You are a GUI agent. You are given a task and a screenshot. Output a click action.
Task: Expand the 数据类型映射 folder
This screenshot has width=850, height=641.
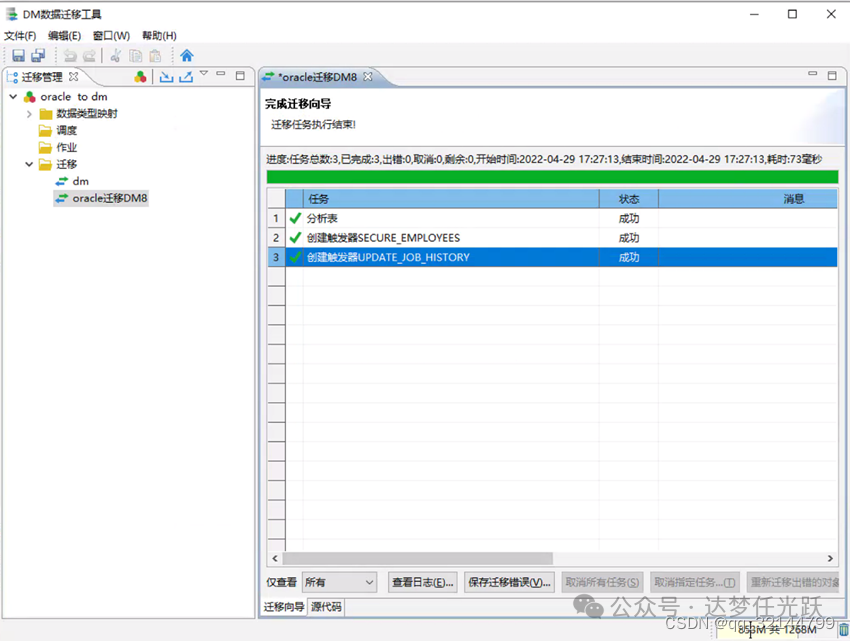[x=29, y=114]
